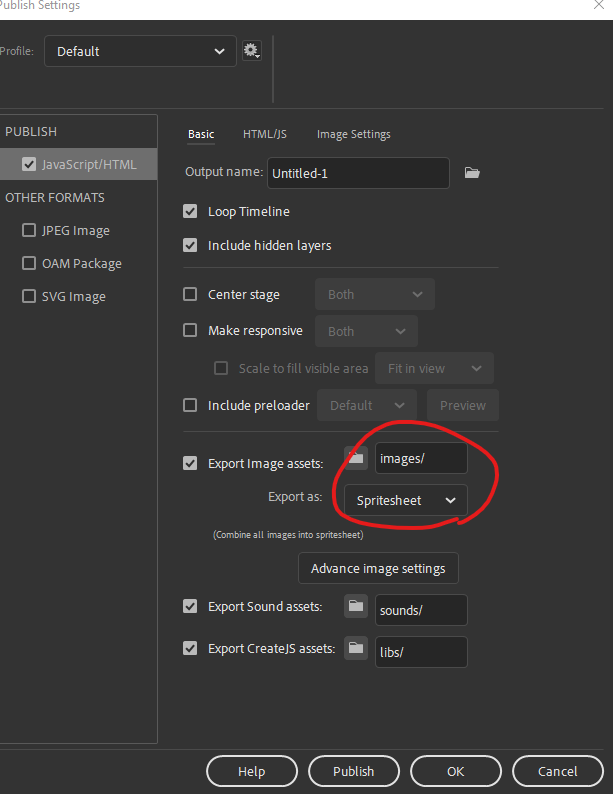Click the output name folder browse icon
The height and width of the screenshot is (794, 613).
point(472,173)
